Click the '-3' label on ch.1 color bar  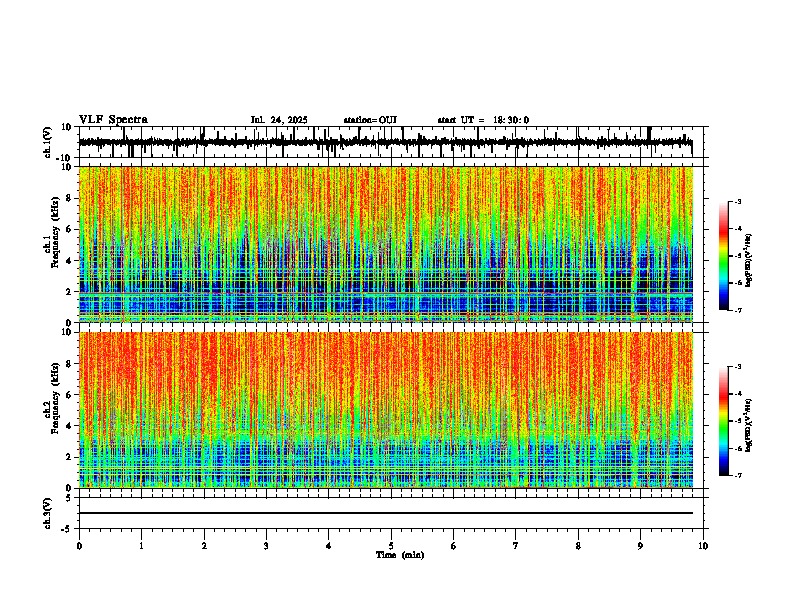pos(737,201)
